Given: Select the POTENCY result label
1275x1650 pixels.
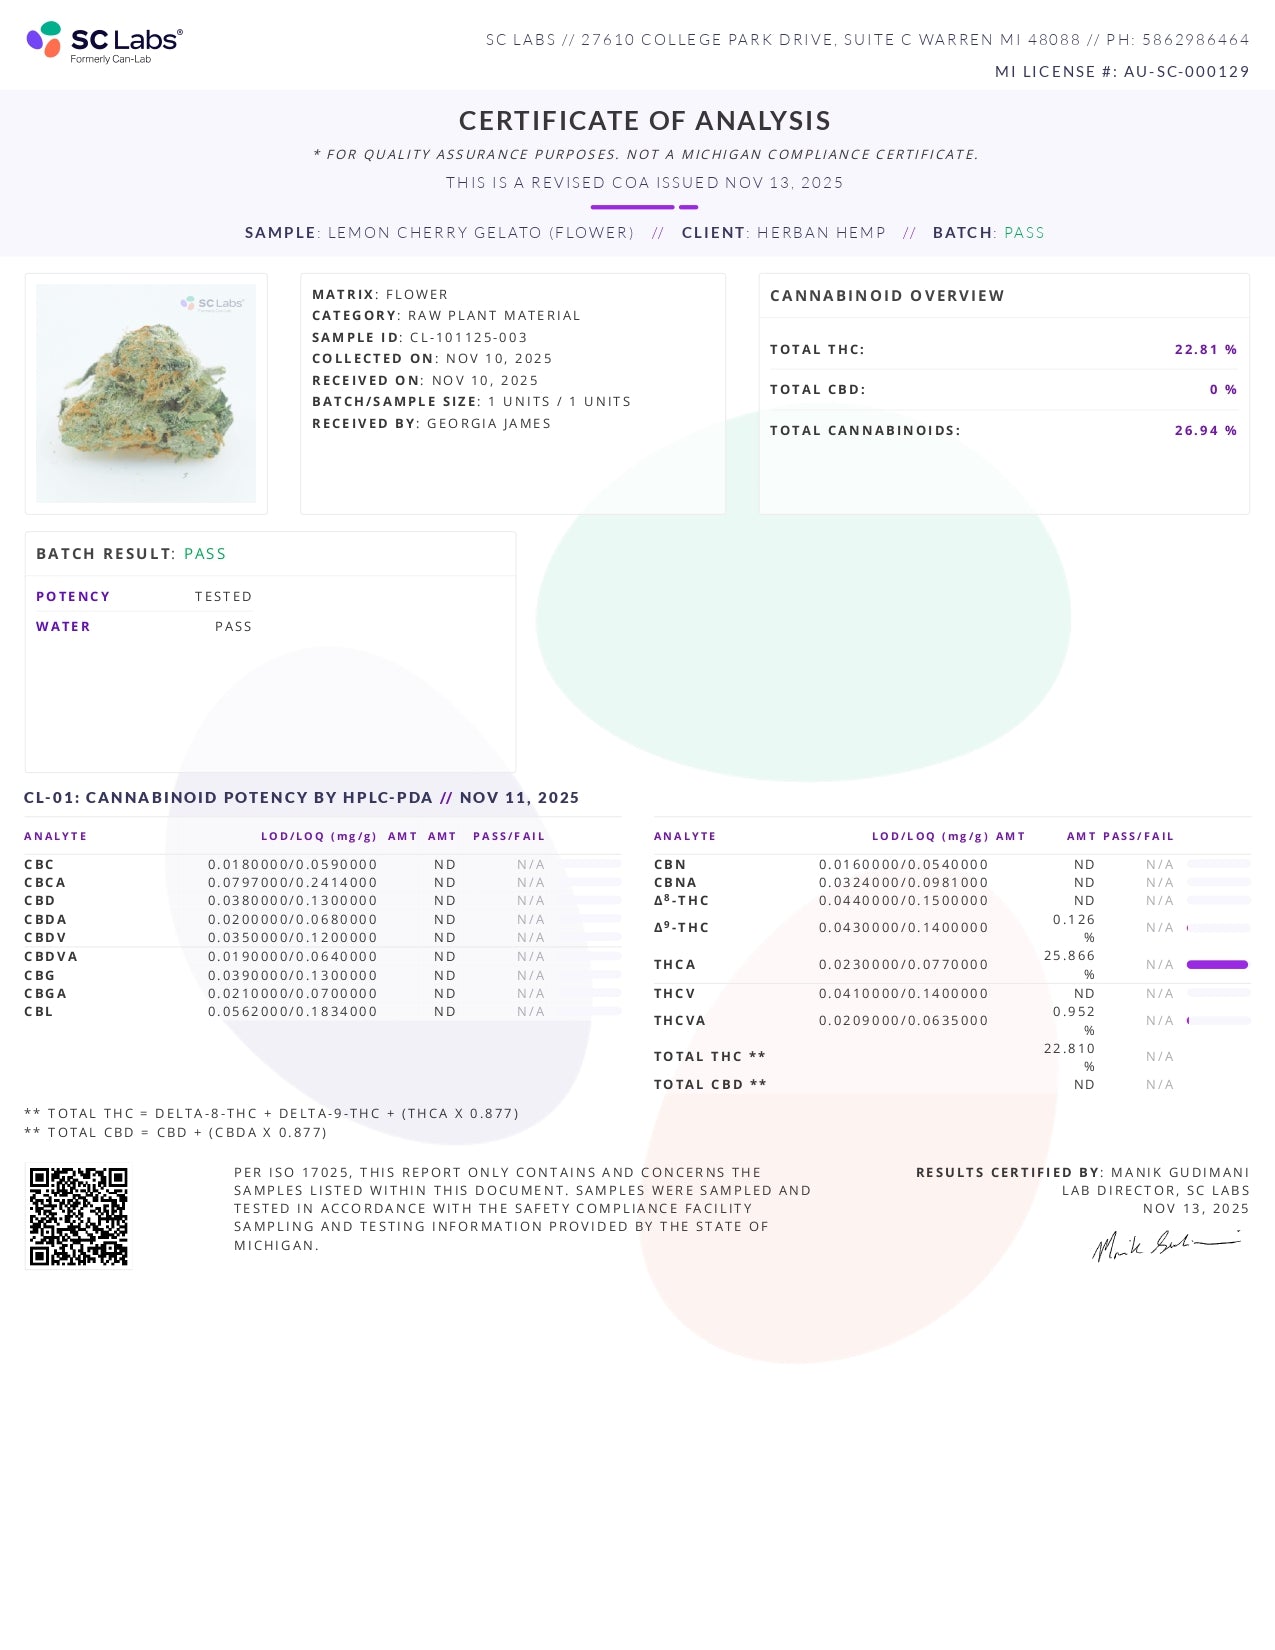Looking at the screenshot, I should point(73,597).
